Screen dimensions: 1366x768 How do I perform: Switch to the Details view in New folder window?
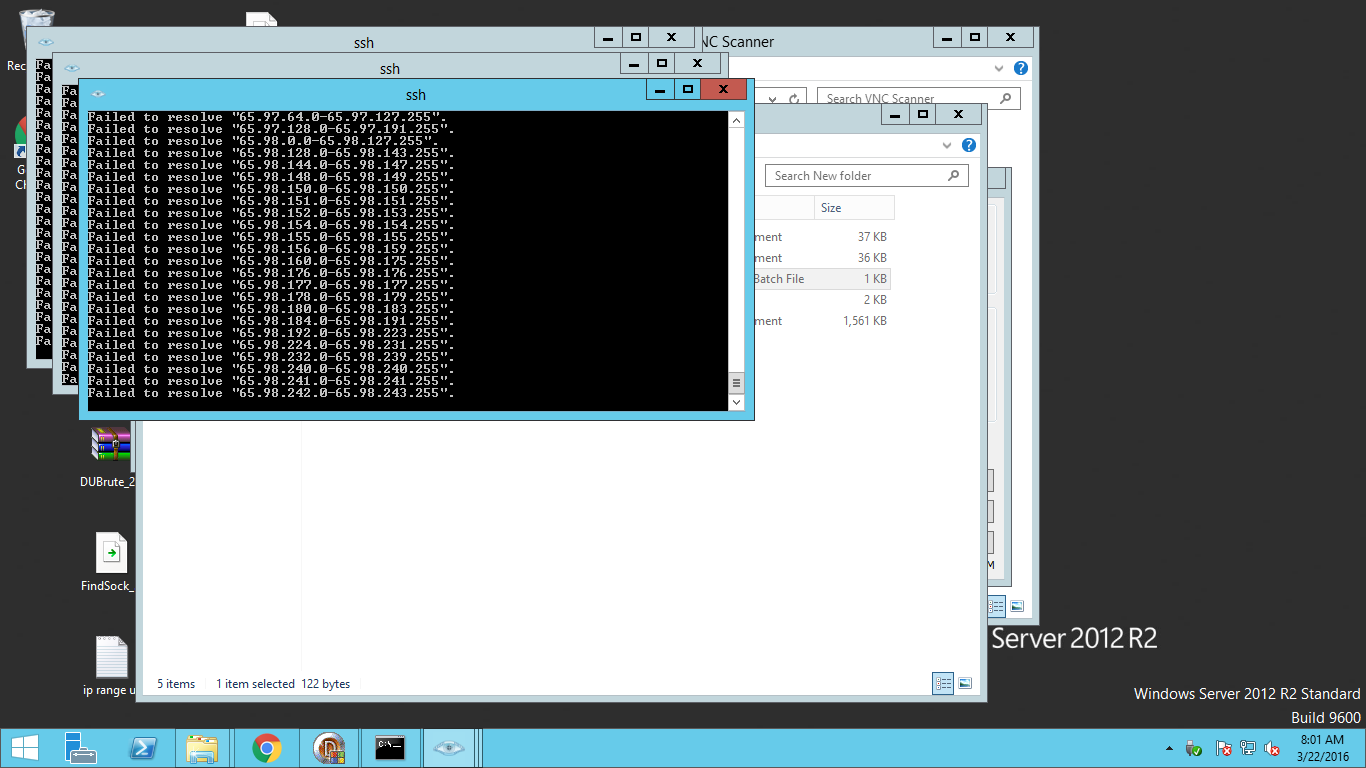point(943,684)
